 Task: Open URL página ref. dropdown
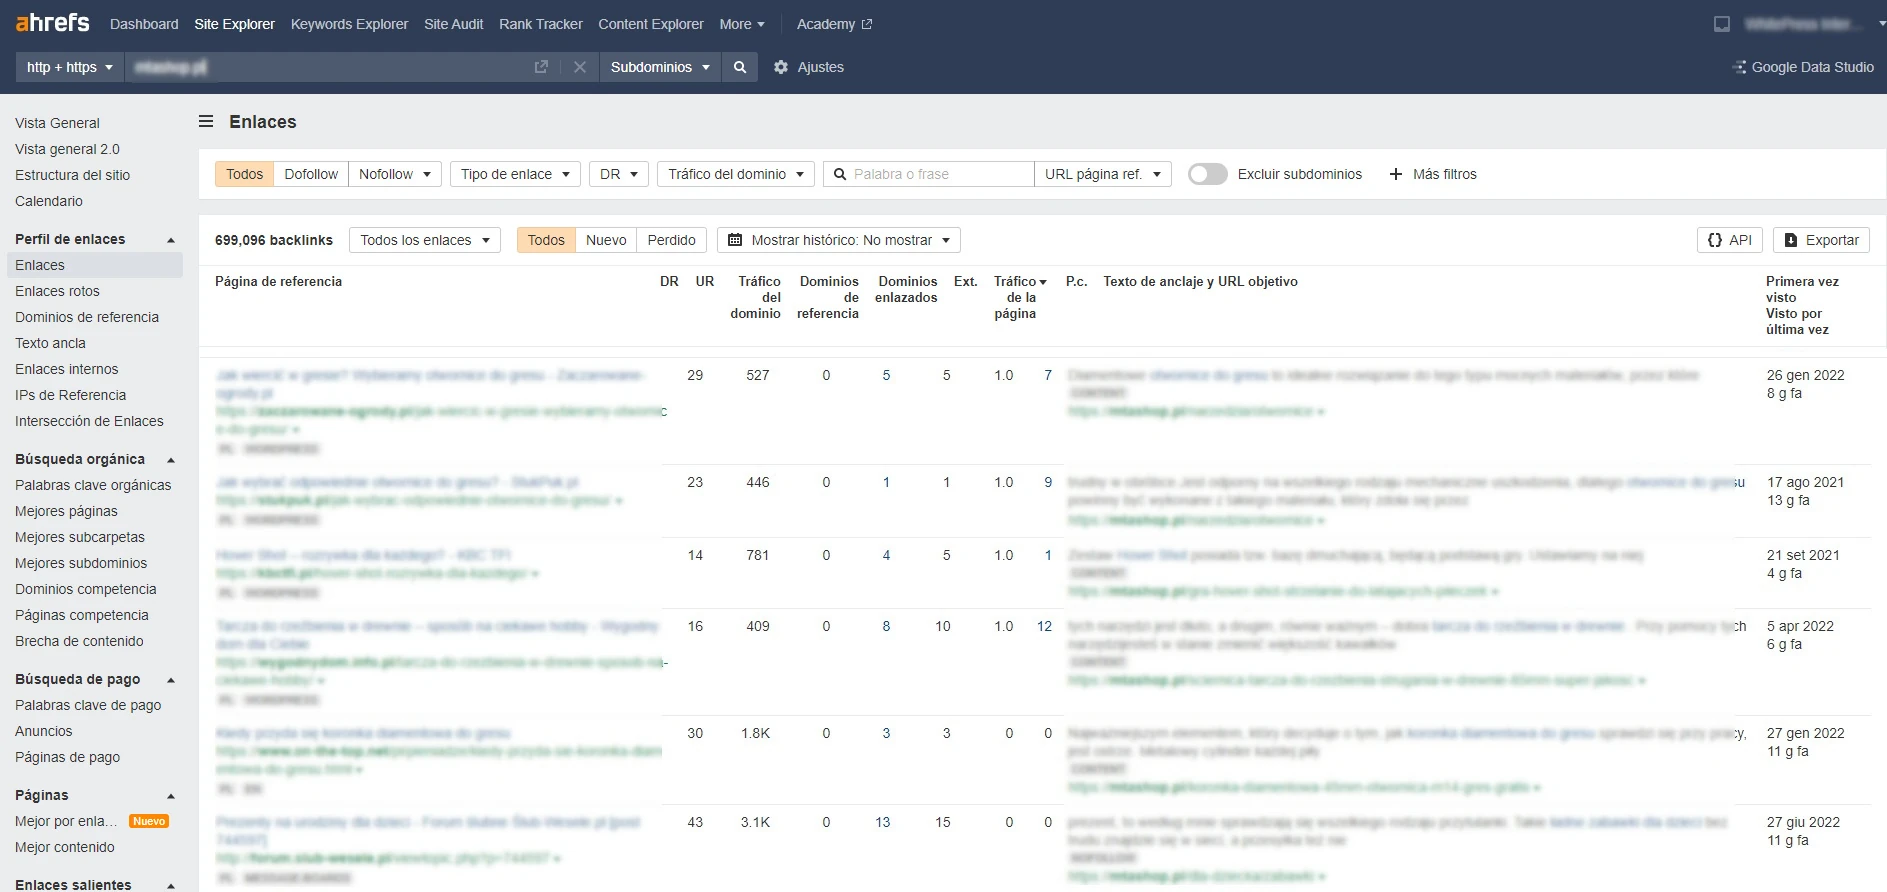coord(1103,174)
